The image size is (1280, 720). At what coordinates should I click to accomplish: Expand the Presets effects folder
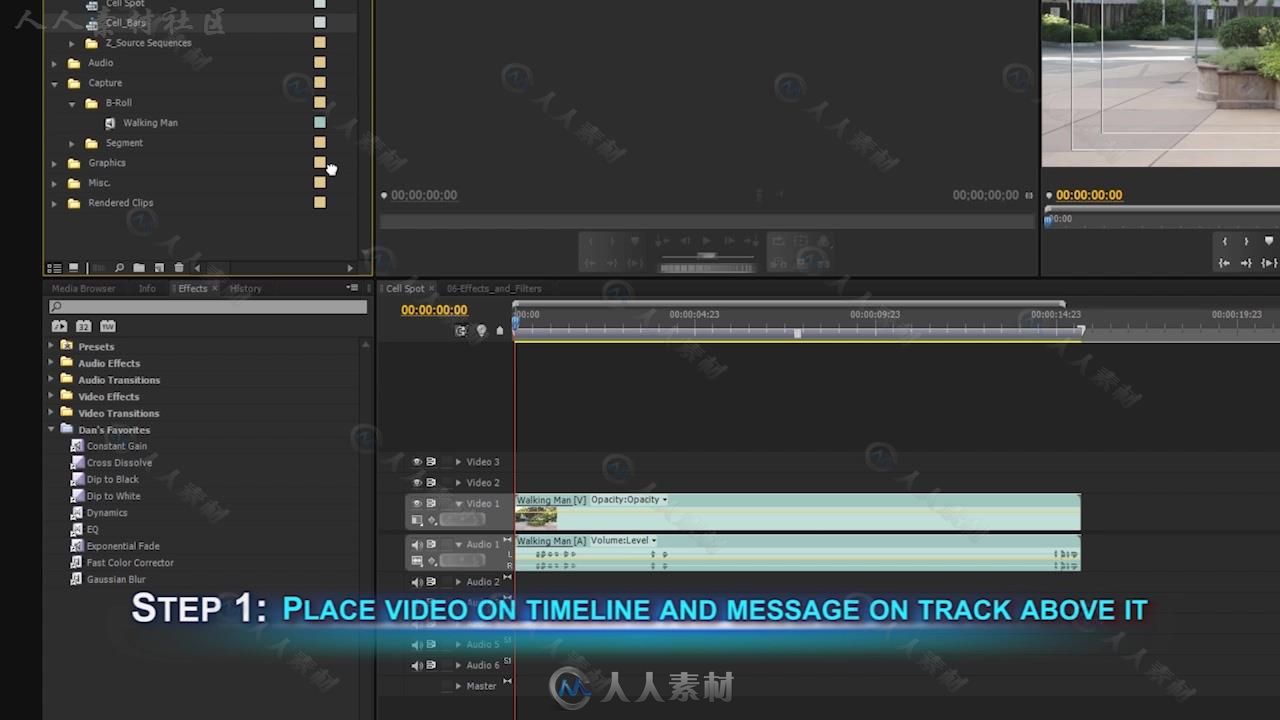point(51,346)
